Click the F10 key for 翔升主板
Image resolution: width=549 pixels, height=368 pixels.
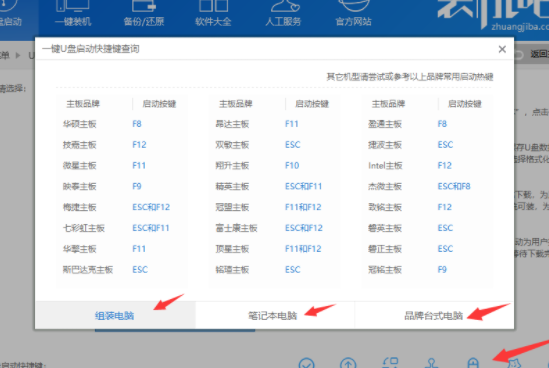292,166
